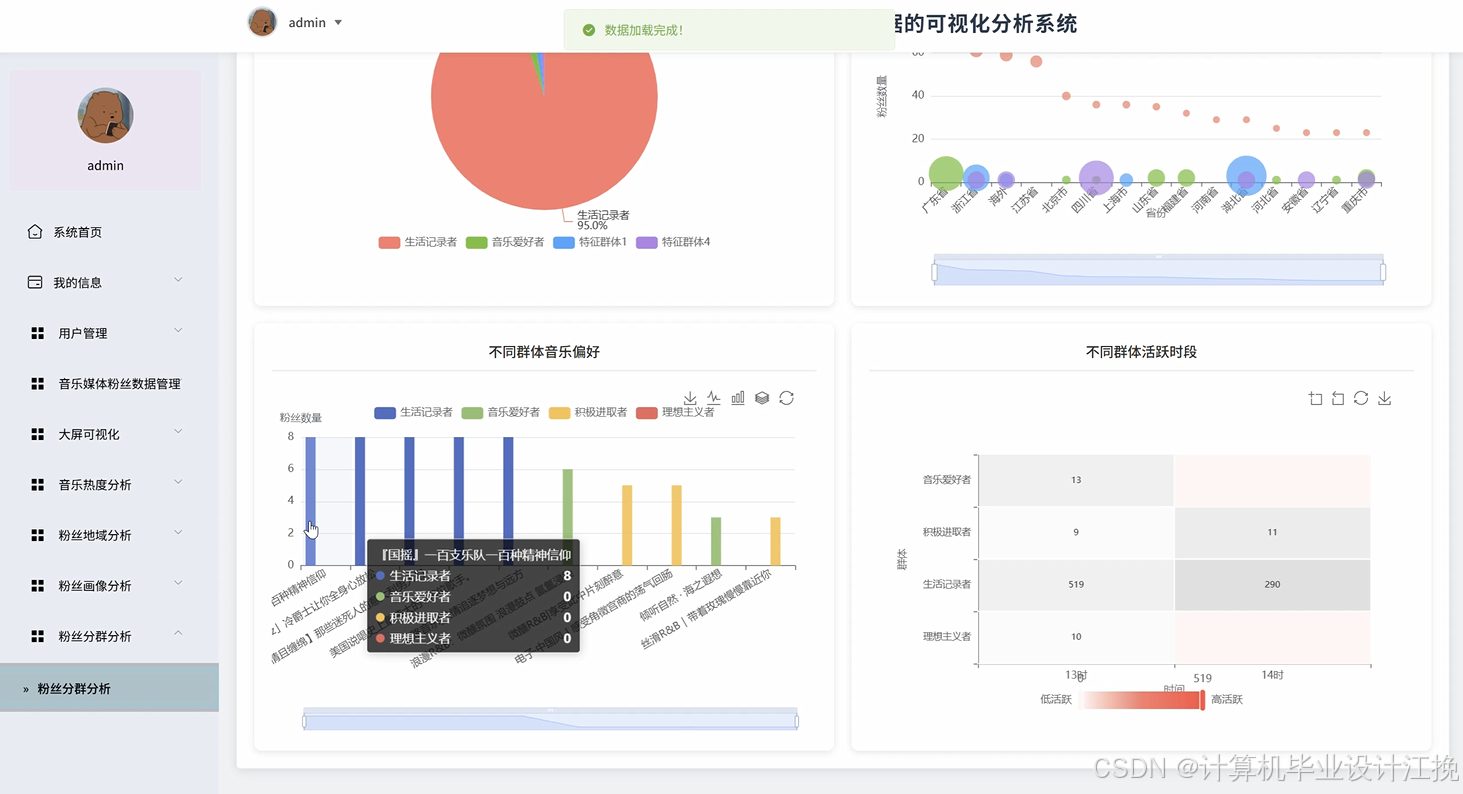The height and width of the screenshot is (794, 1463).
Task: Open 音乐媒体粉丝数据管理 in the sidebar
Action: (x=109, y=384)
